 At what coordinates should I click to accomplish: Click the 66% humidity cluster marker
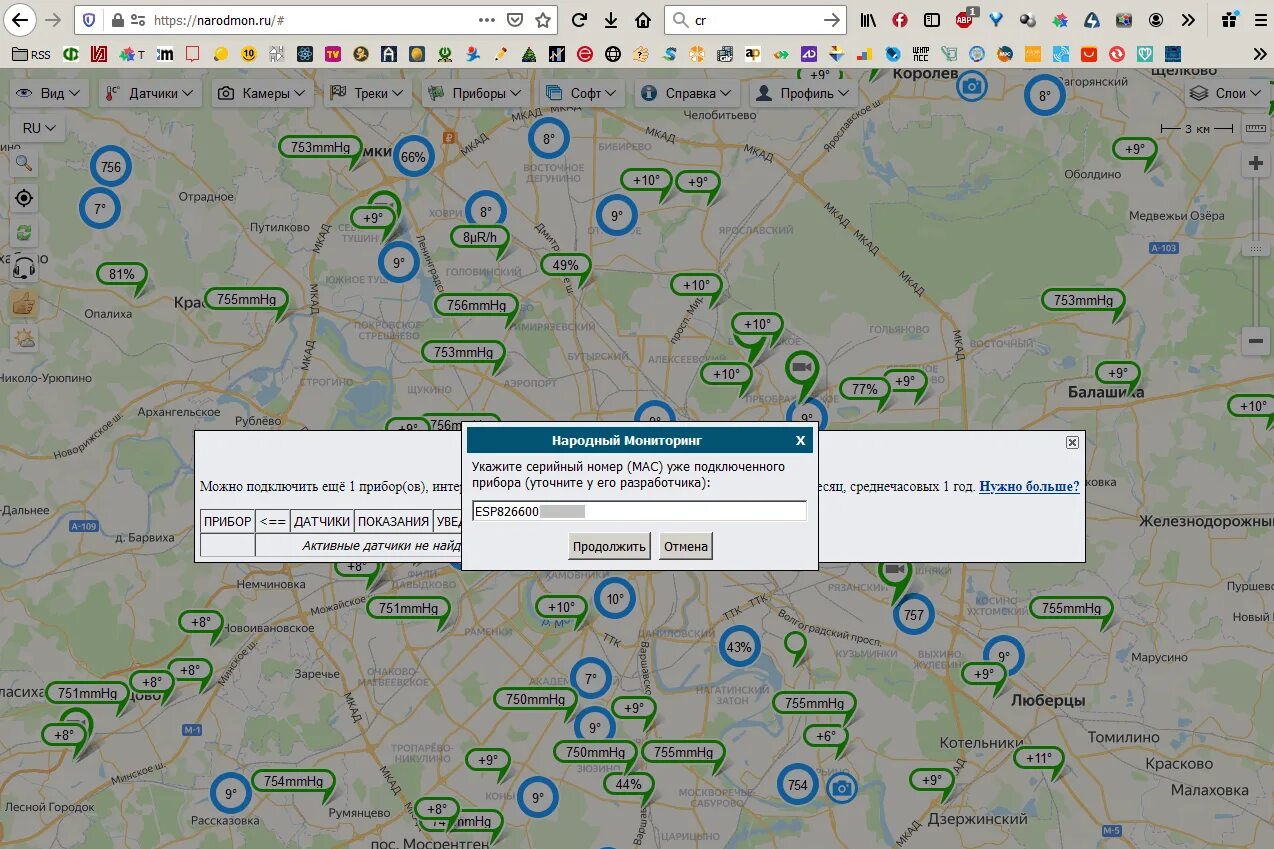(413, 157)
